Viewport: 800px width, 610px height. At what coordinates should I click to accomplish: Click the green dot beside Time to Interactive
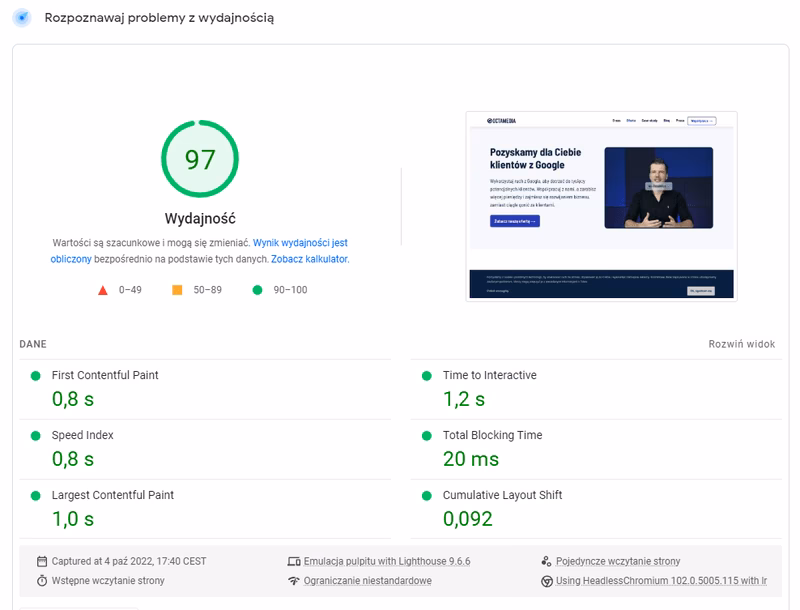[426, 375]
